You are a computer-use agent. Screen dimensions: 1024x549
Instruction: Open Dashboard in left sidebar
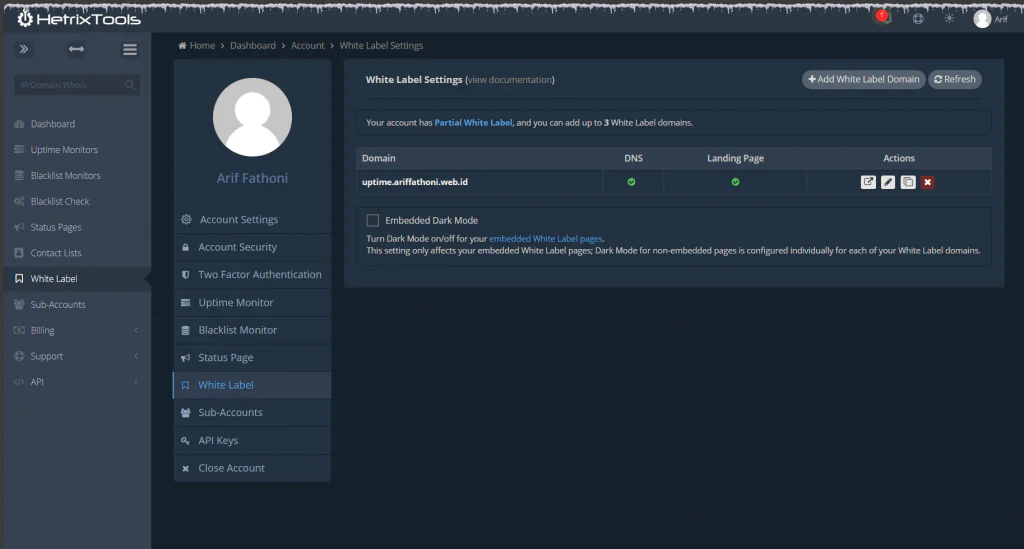click(52, 124)
